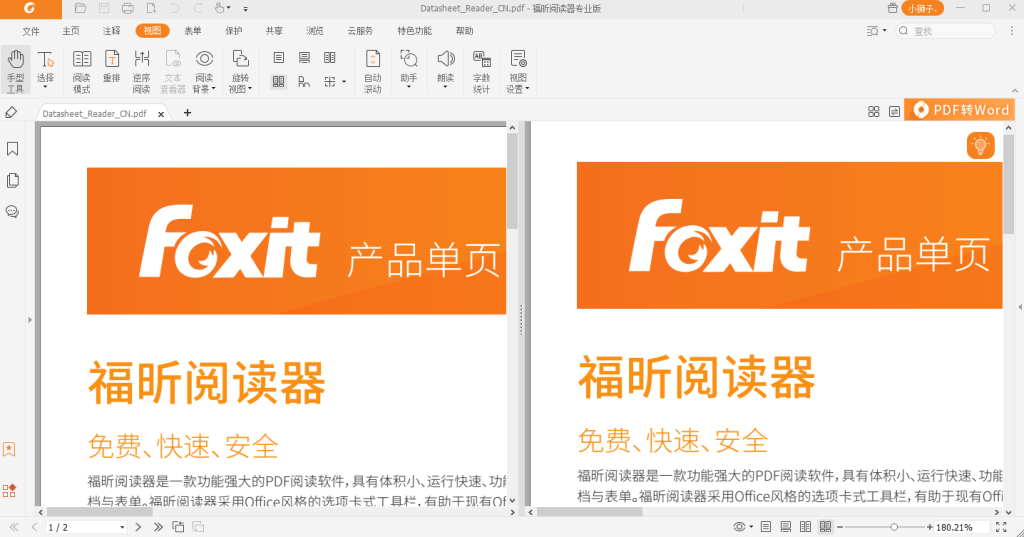
Task: Toggle continuous mode in status bar
Action: click(786, 527)
